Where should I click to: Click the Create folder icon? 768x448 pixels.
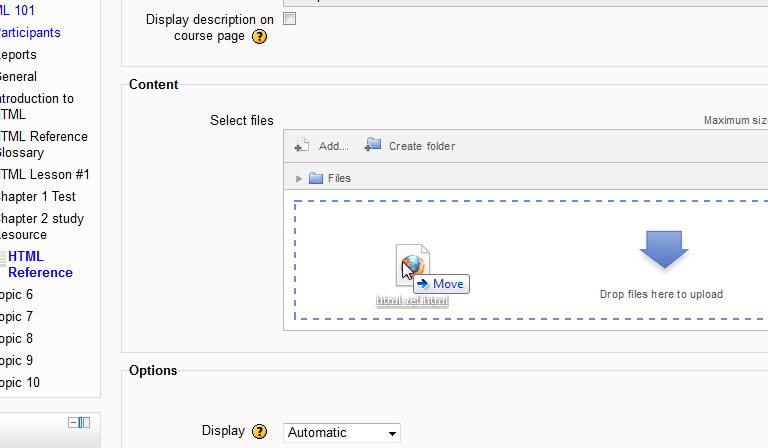(x=373, y=145)
